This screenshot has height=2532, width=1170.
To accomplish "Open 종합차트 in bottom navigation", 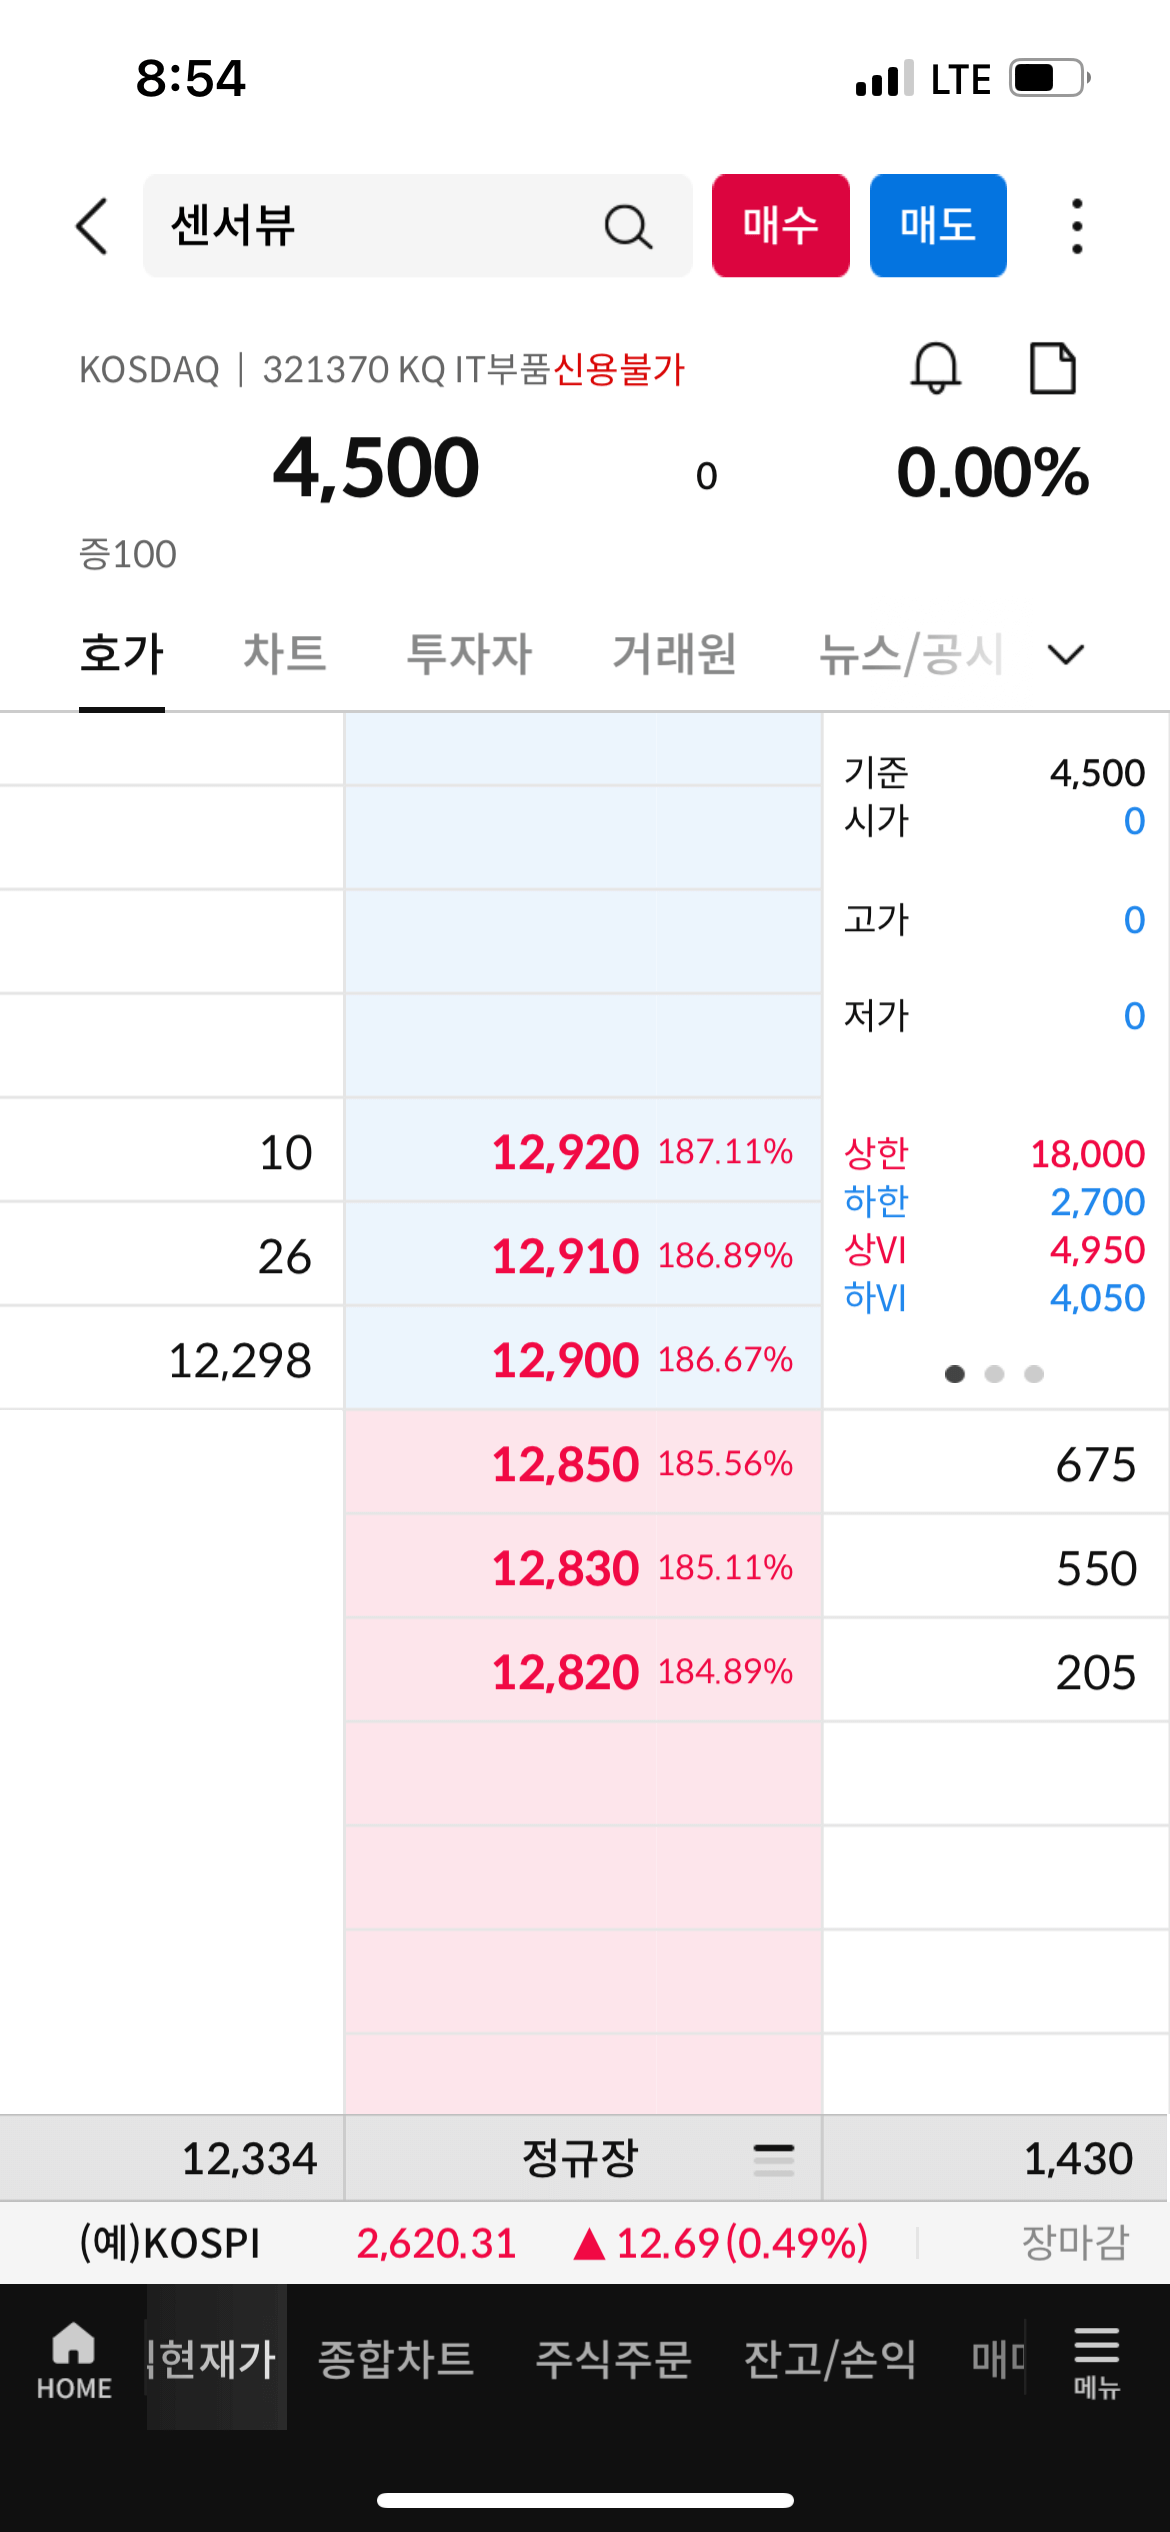I will [x=395, y=2360].
